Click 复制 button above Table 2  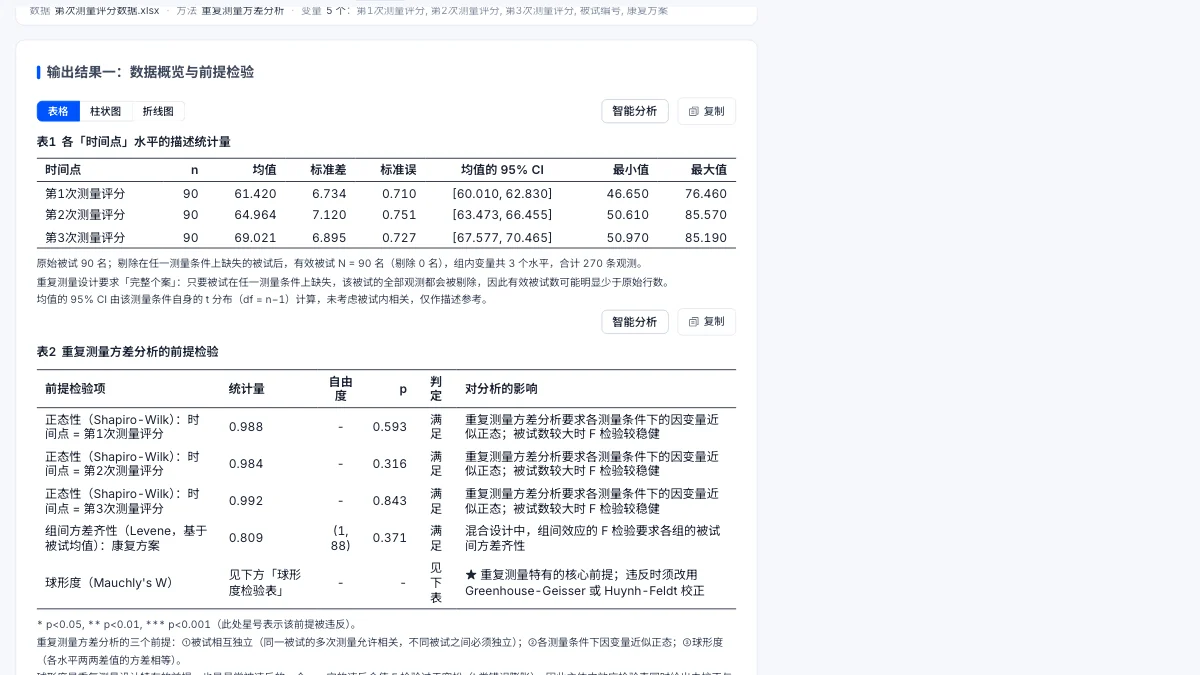pyautogui.click(x=706, y=321)
